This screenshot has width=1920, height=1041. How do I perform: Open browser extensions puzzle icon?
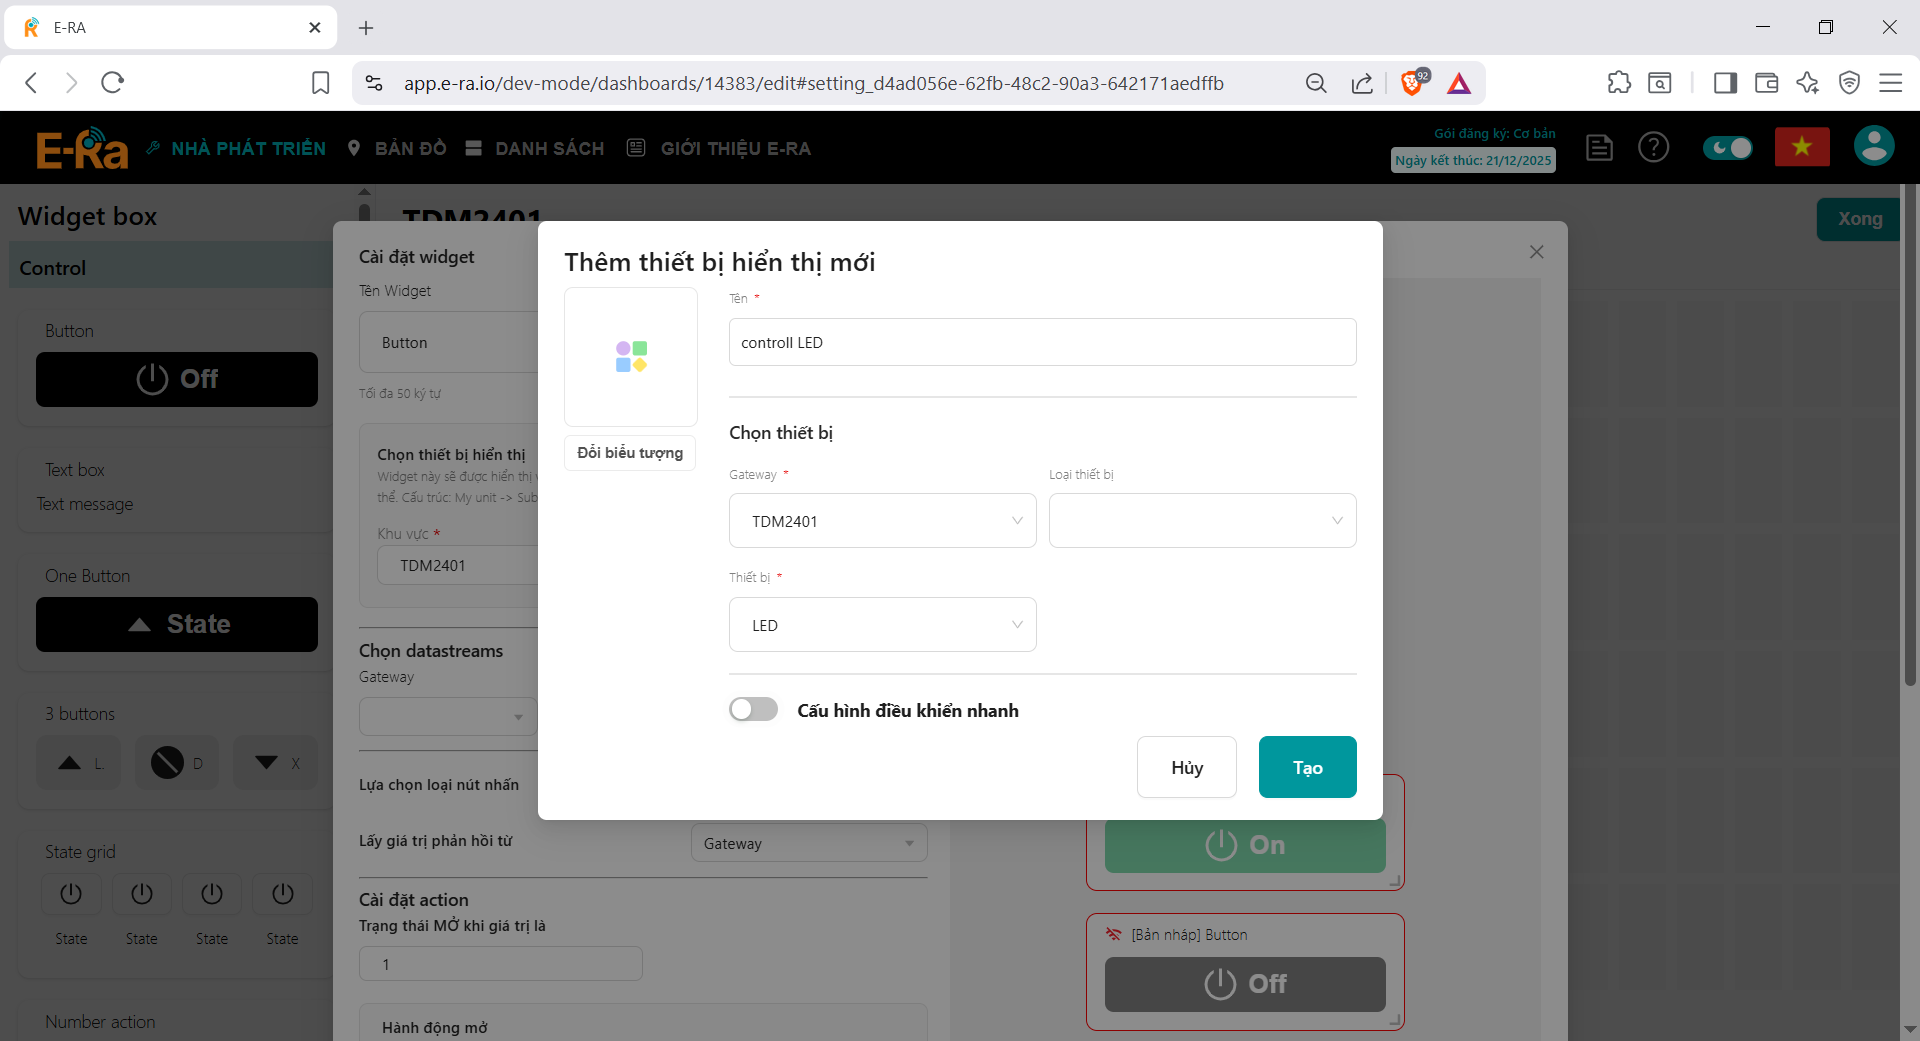pos(1618,83)
